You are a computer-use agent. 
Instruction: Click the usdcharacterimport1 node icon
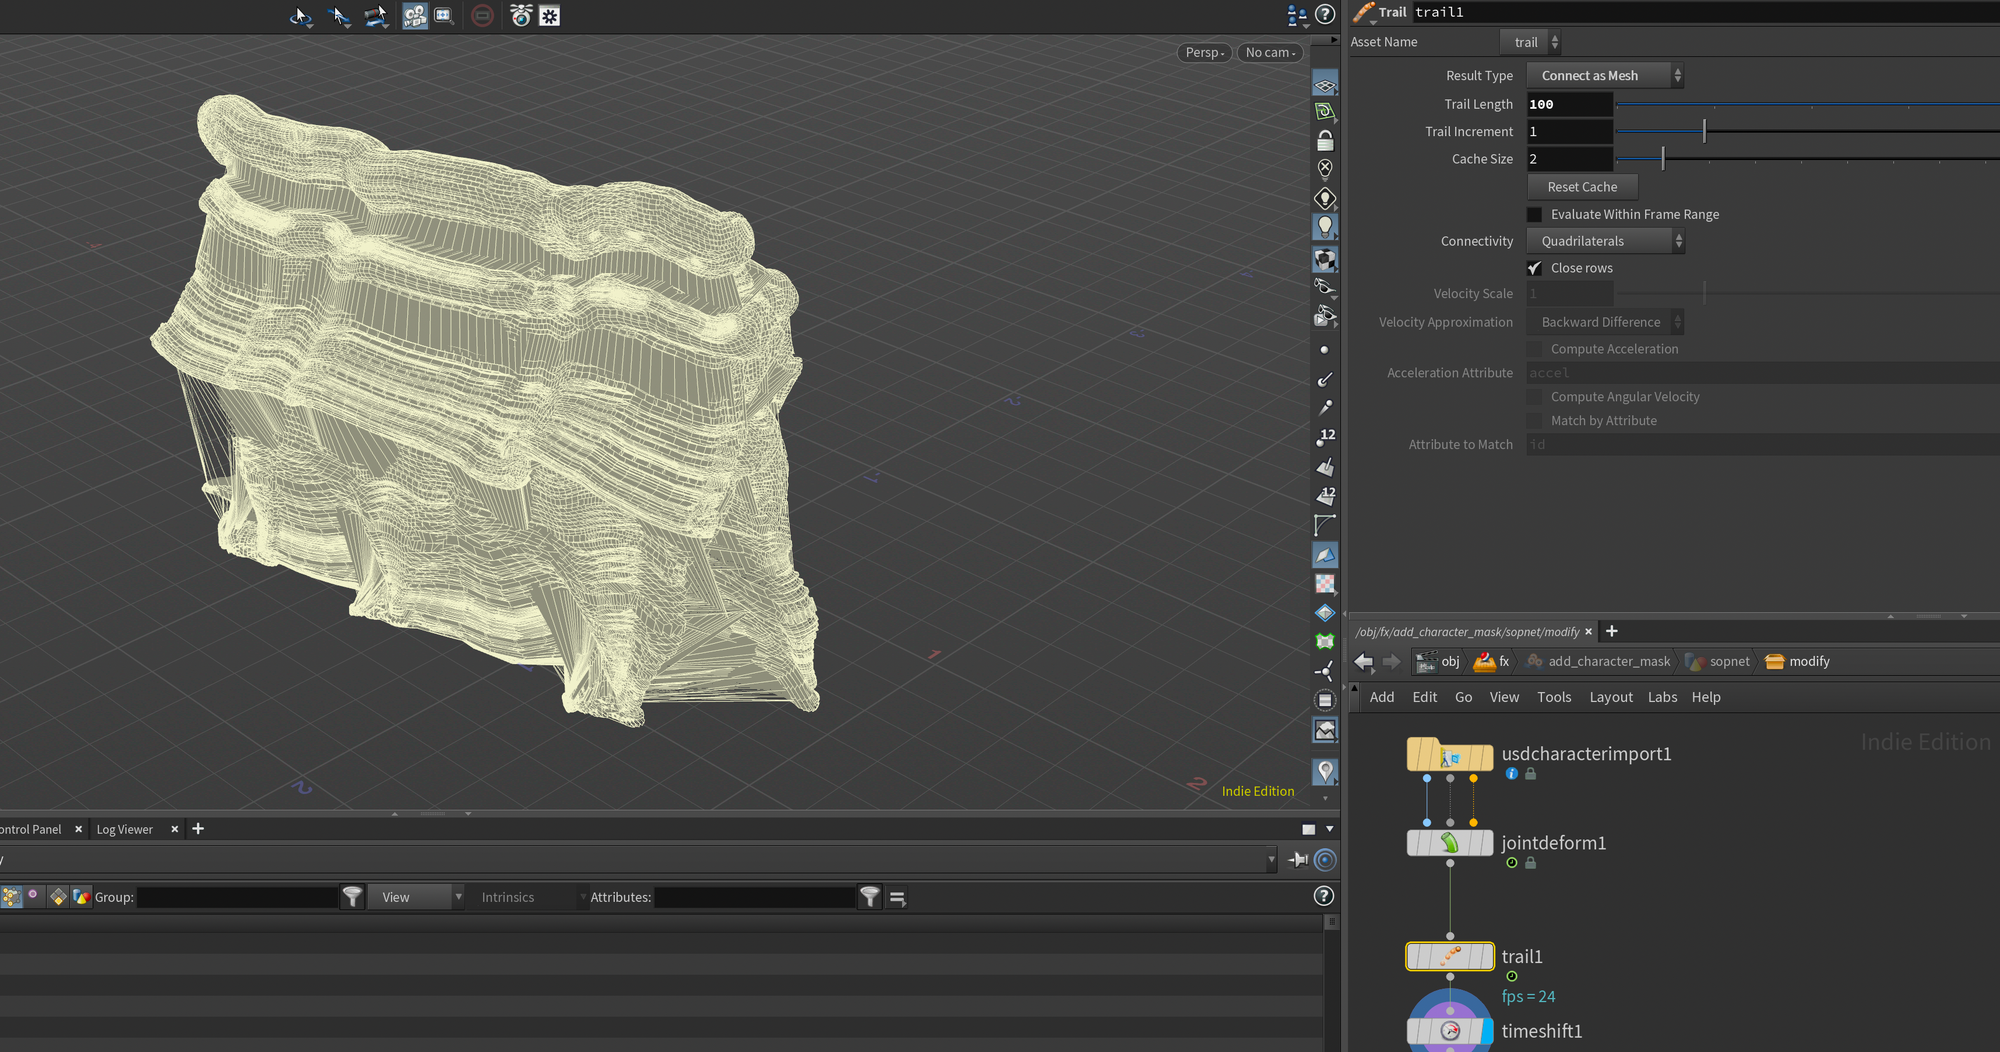pos(1449,756)
